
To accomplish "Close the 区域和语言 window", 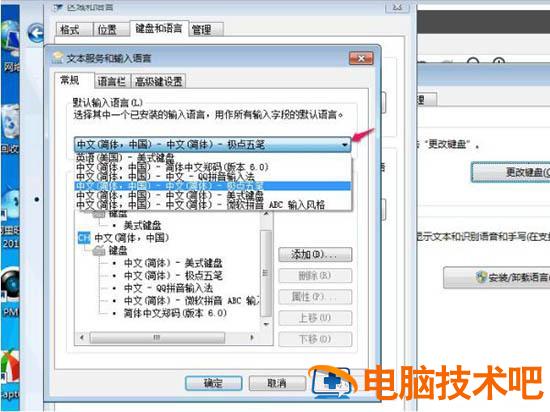I will (397, 7).
